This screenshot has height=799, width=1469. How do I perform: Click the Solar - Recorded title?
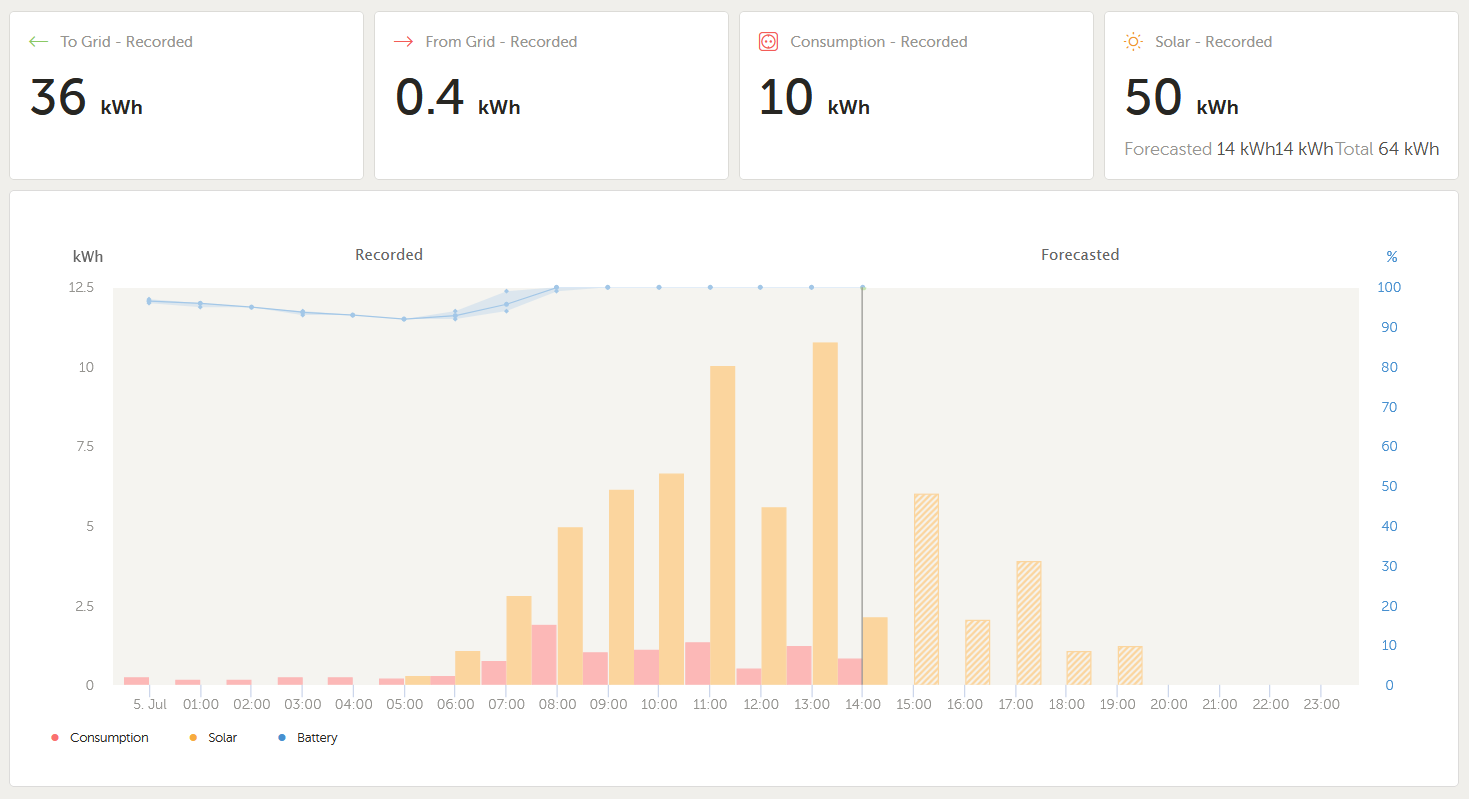(1213, 42)
